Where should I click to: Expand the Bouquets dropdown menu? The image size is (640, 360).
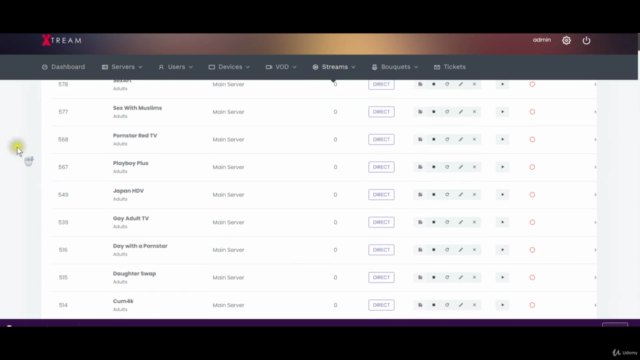[x=395, y=67]
